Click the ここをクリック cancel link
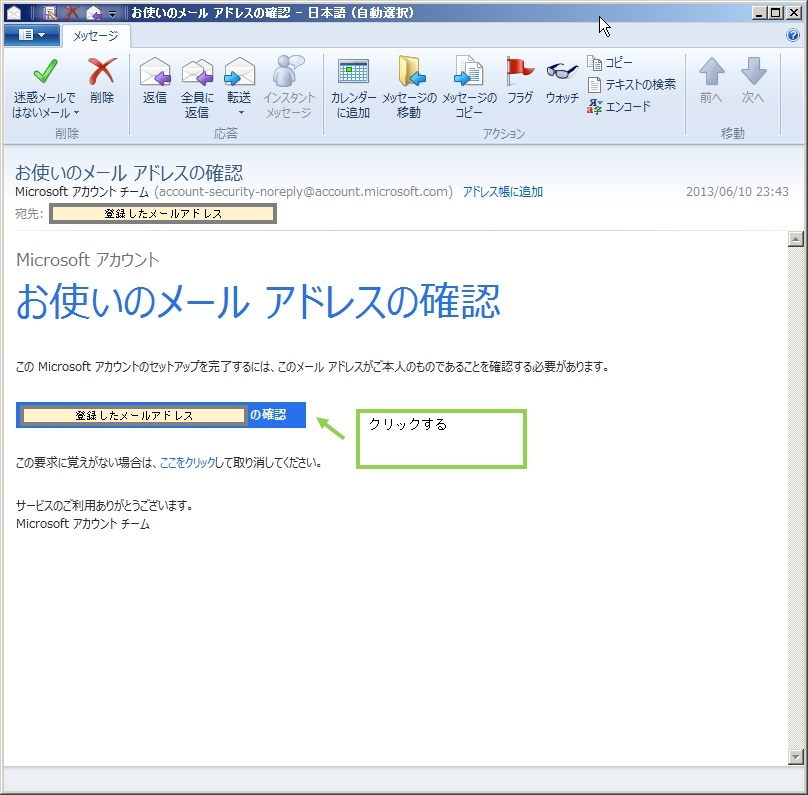This screenshot has height=795, width=808. (187, 462)
